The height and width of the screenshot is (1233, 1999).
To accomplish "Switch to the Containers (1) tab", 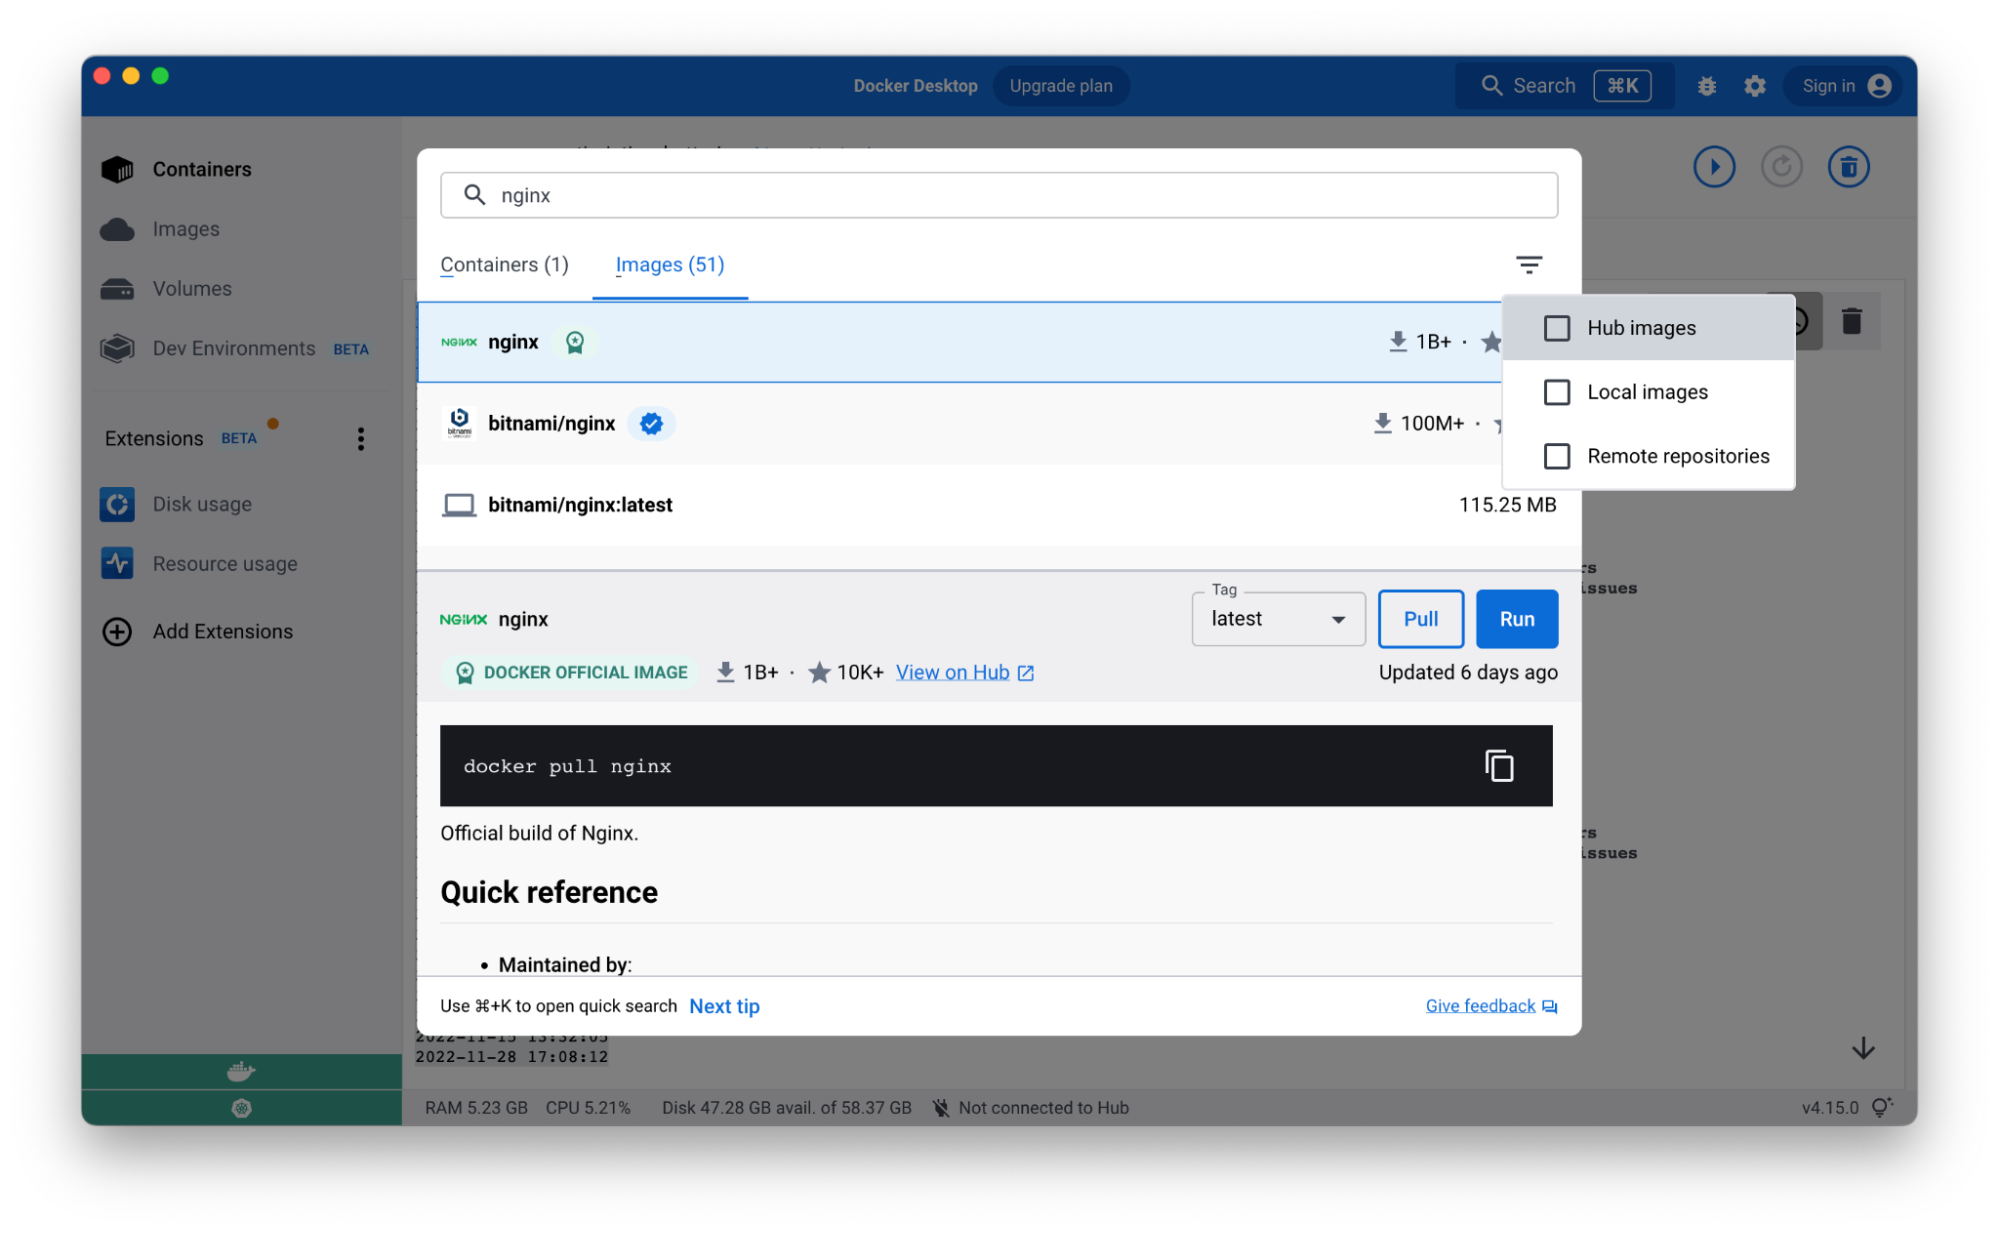I will tap(504, 264).
